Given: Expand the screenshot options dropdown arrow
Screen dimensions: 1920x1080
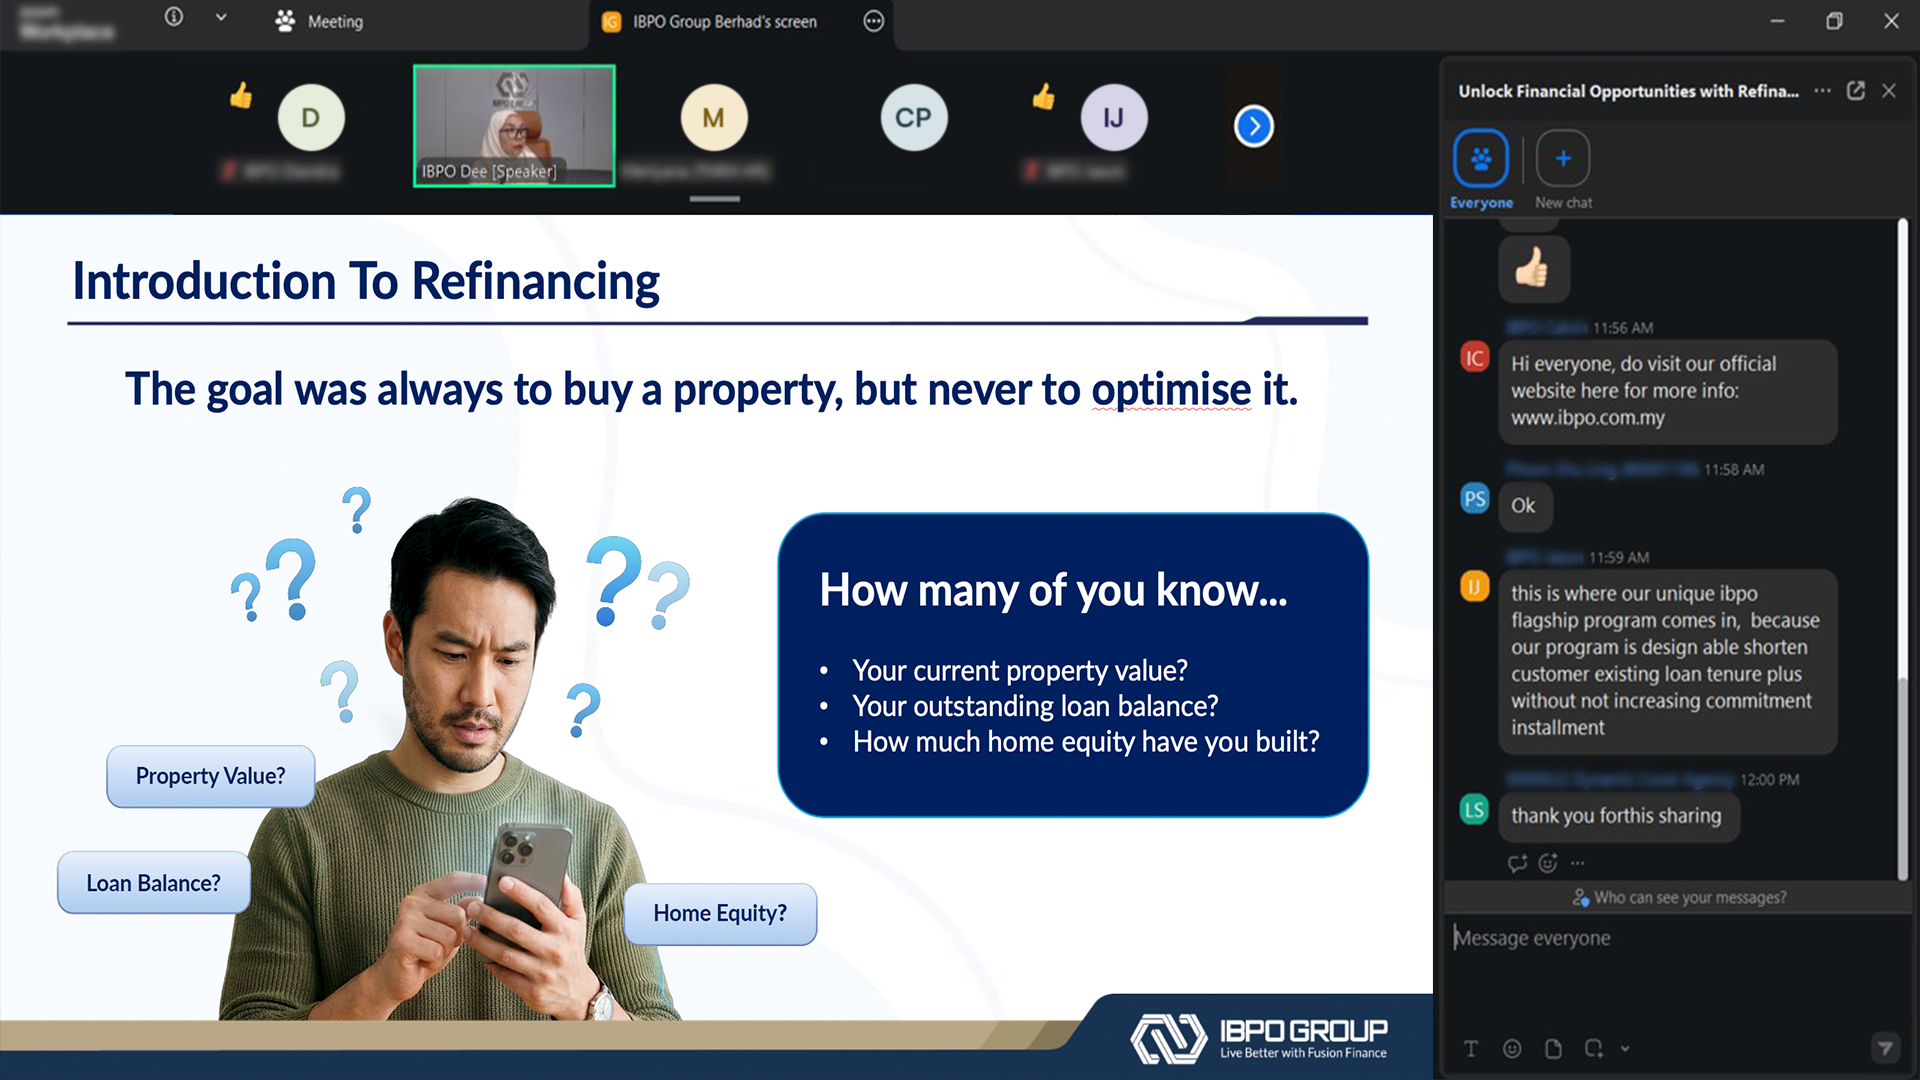Looking at the screenshot, I should click(1625, 1048).
